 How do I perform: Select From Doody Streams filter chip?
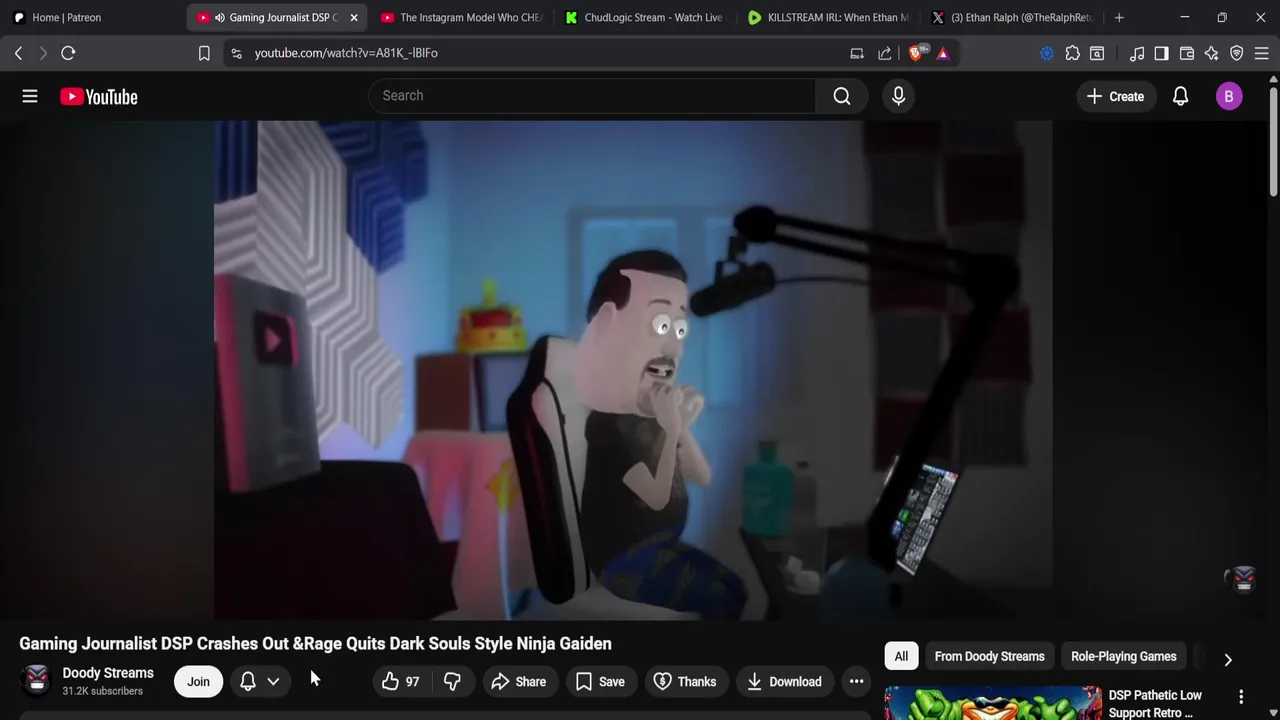[x=989, y=657]
